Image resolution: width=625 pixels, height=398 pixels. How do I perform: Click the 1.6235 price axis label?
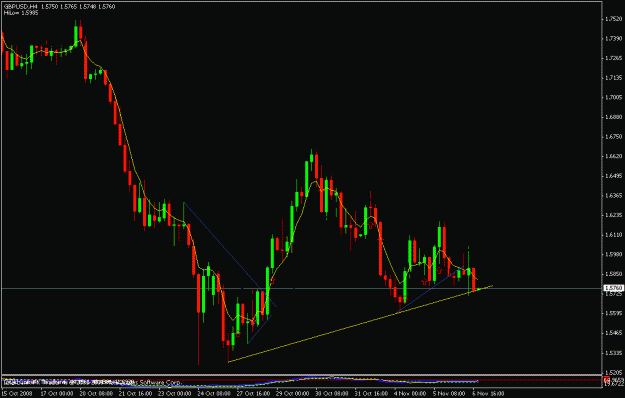(614, 215)
